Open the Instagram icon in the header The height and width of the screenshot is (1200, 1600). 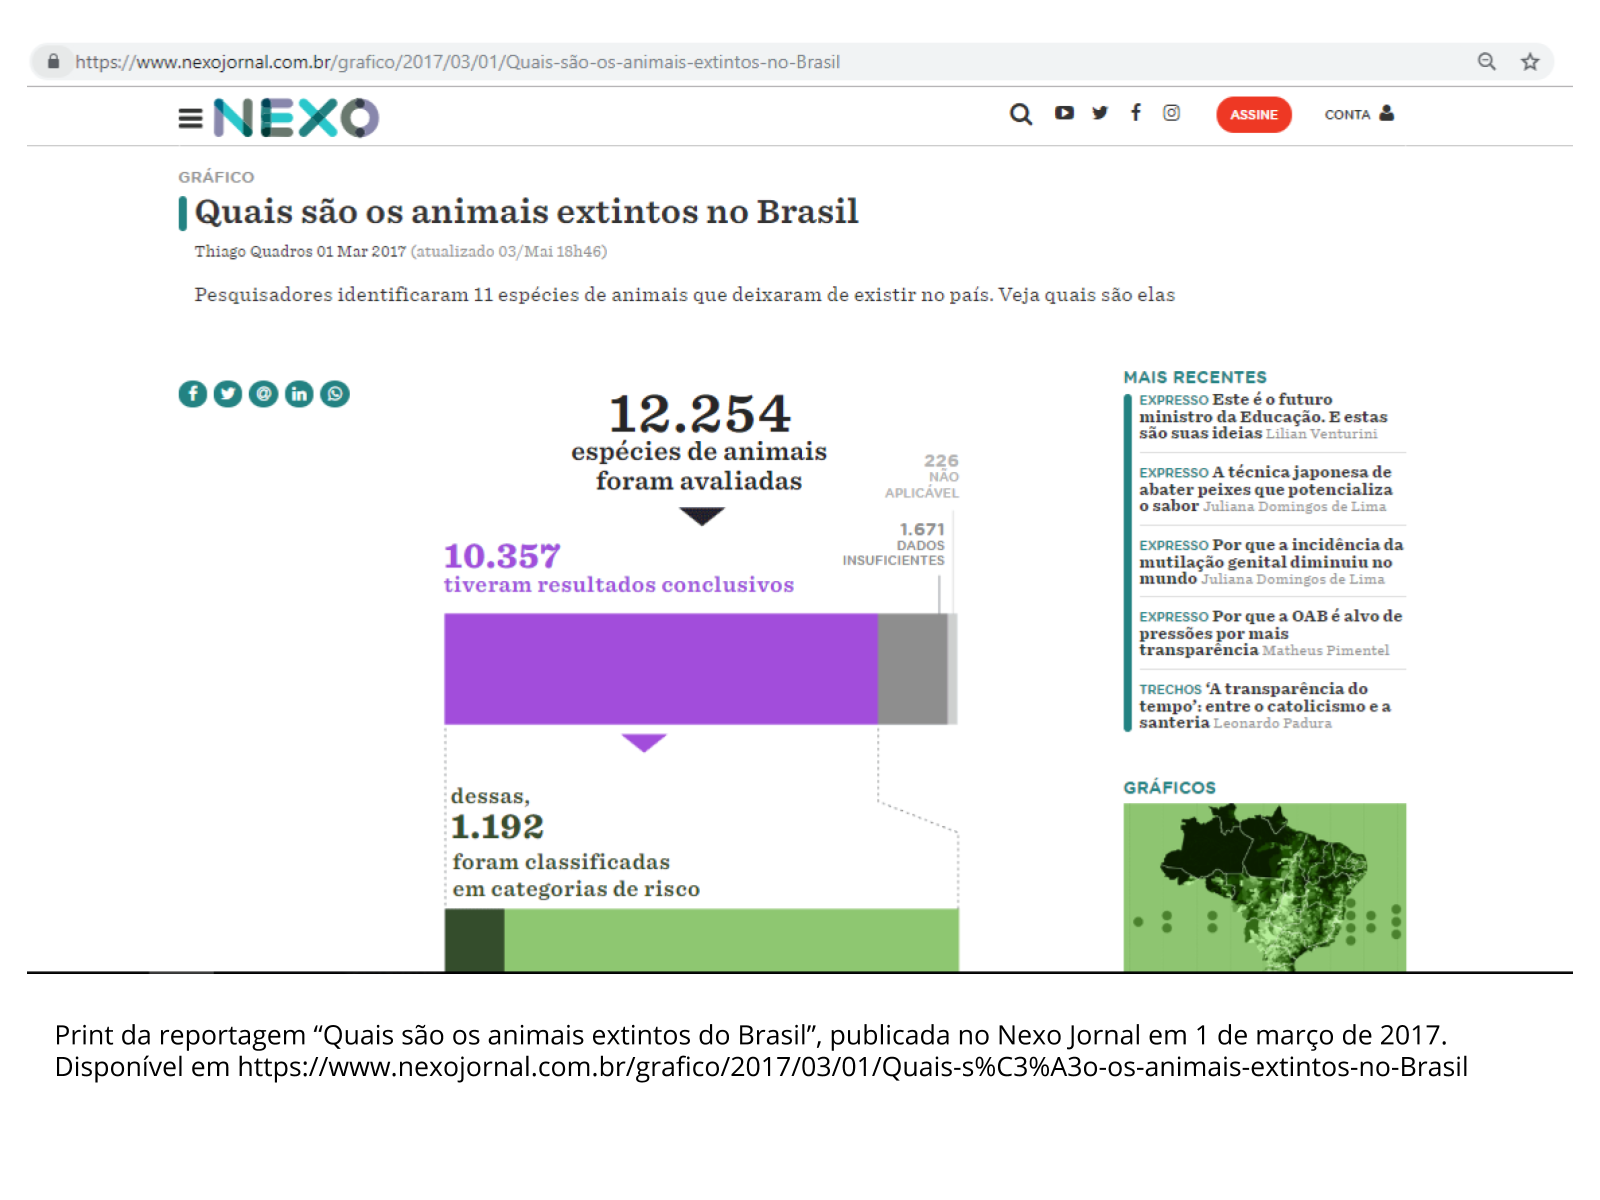point(1171,113)
